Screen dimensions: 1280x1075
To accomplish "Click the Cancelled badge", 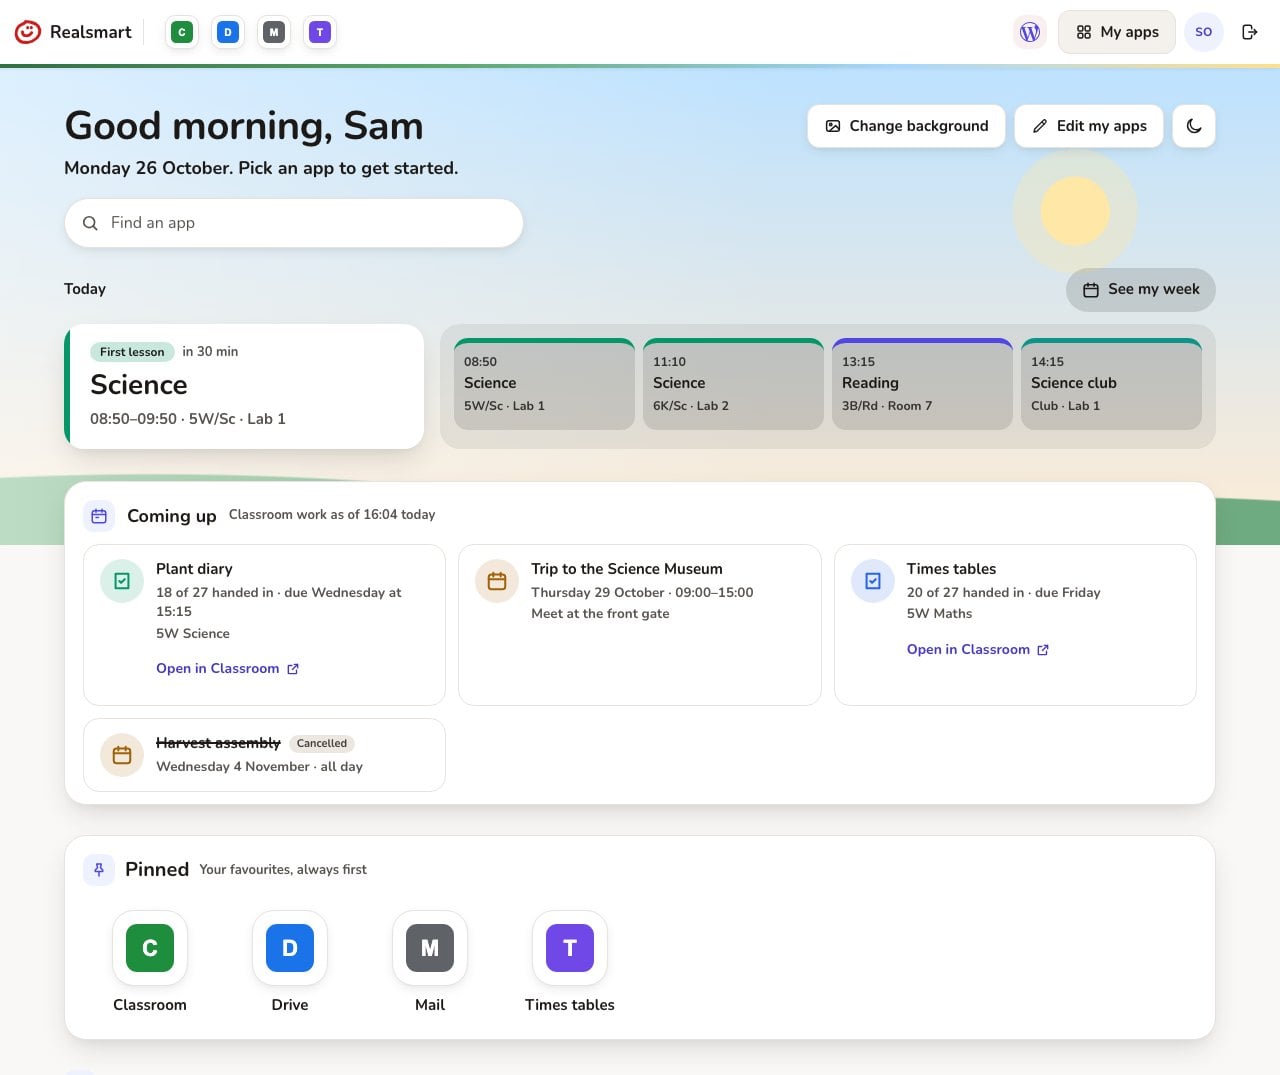I will (x=322, y=743).
